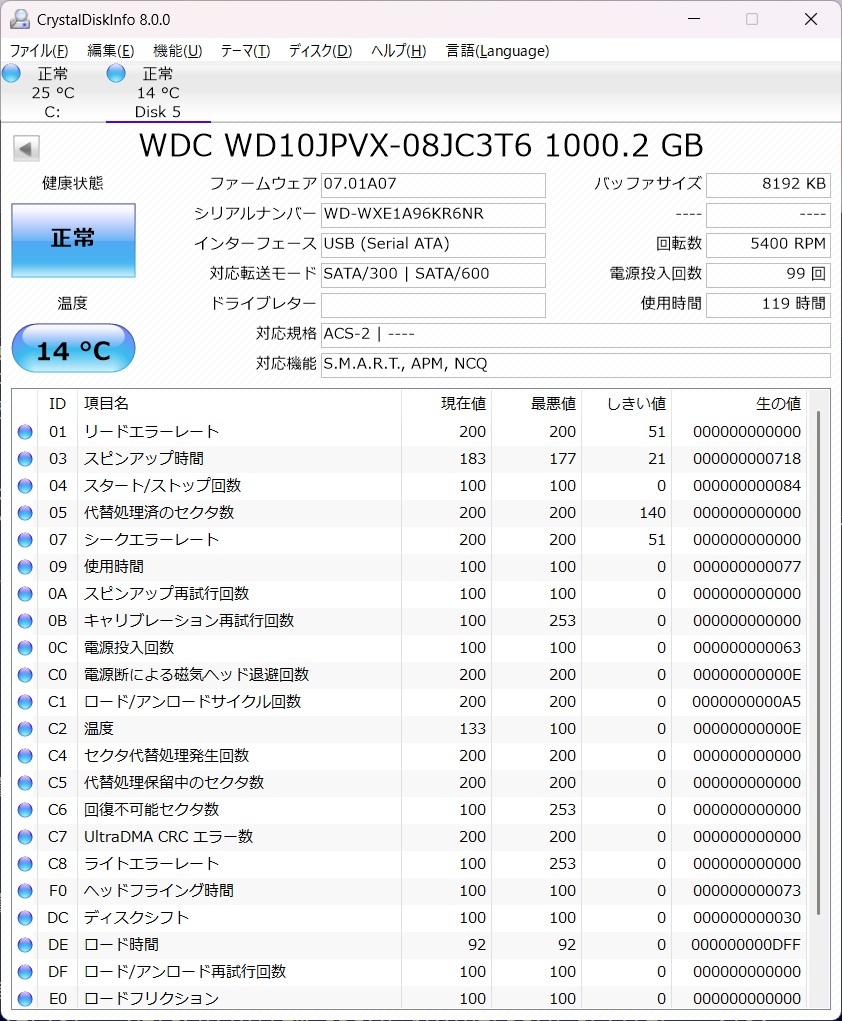
Task: Open the 機能(U) menu
Action: (x=177, y=51)
